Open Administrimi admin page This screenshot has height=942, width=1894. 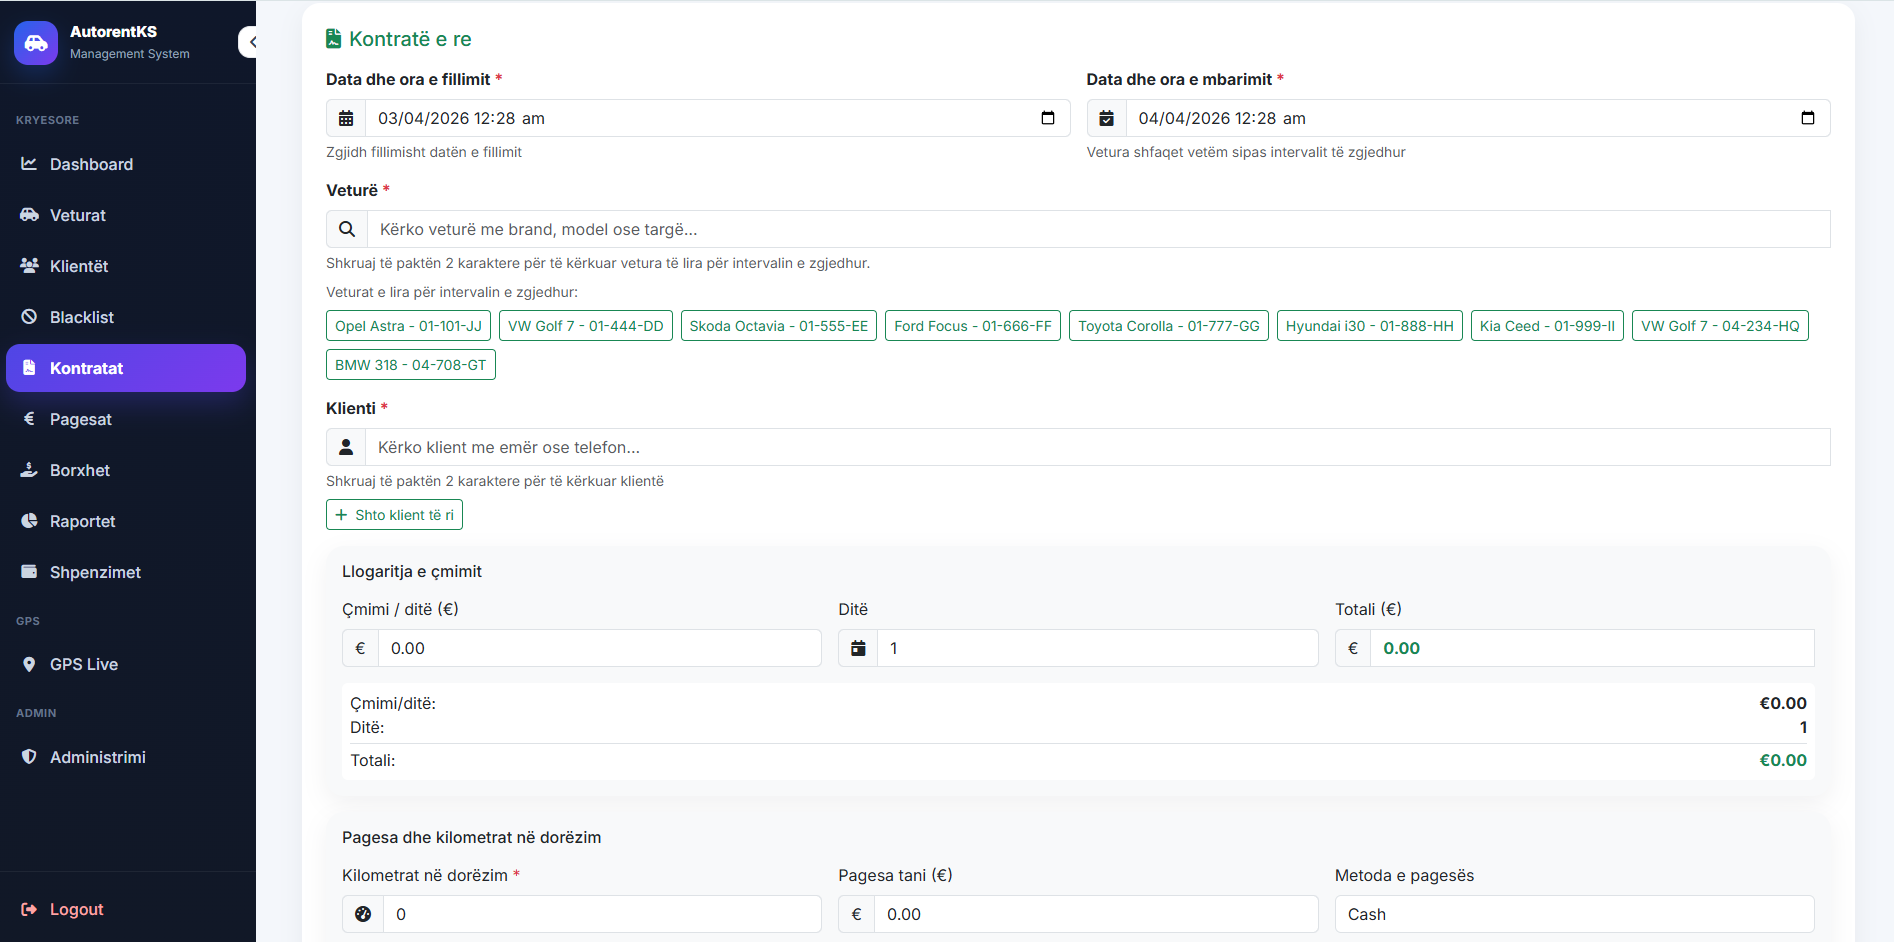(x=126, y=757)
